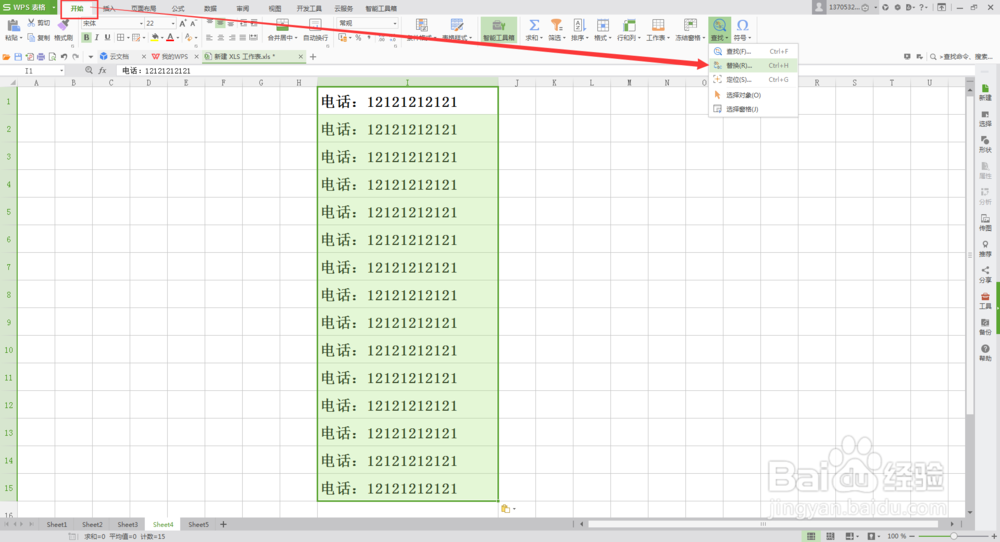Click the worksheet (工作表) icon
The height and width of the screenshot is (542, 1000).
[x=658, y=25]
